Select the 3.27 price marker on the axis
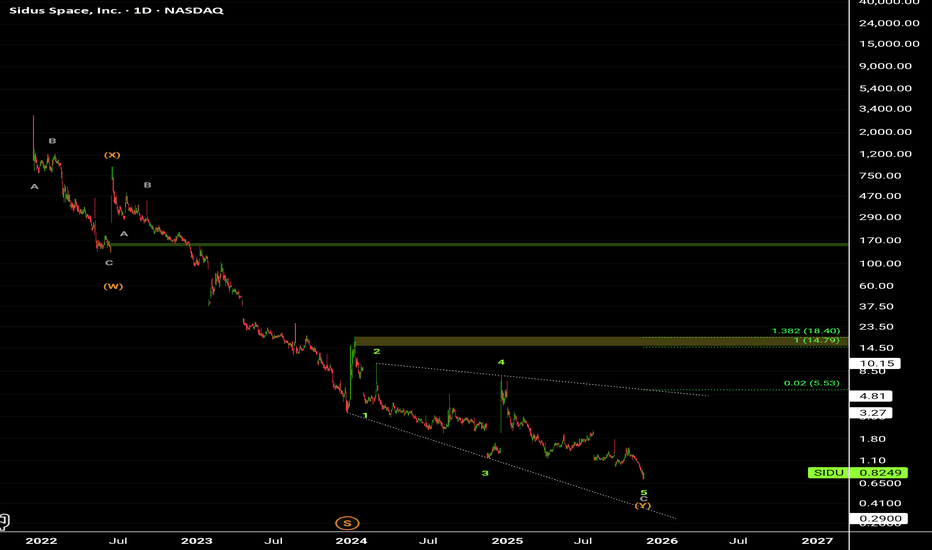Screen dimensions: 932x550 [x=871, y=413]
